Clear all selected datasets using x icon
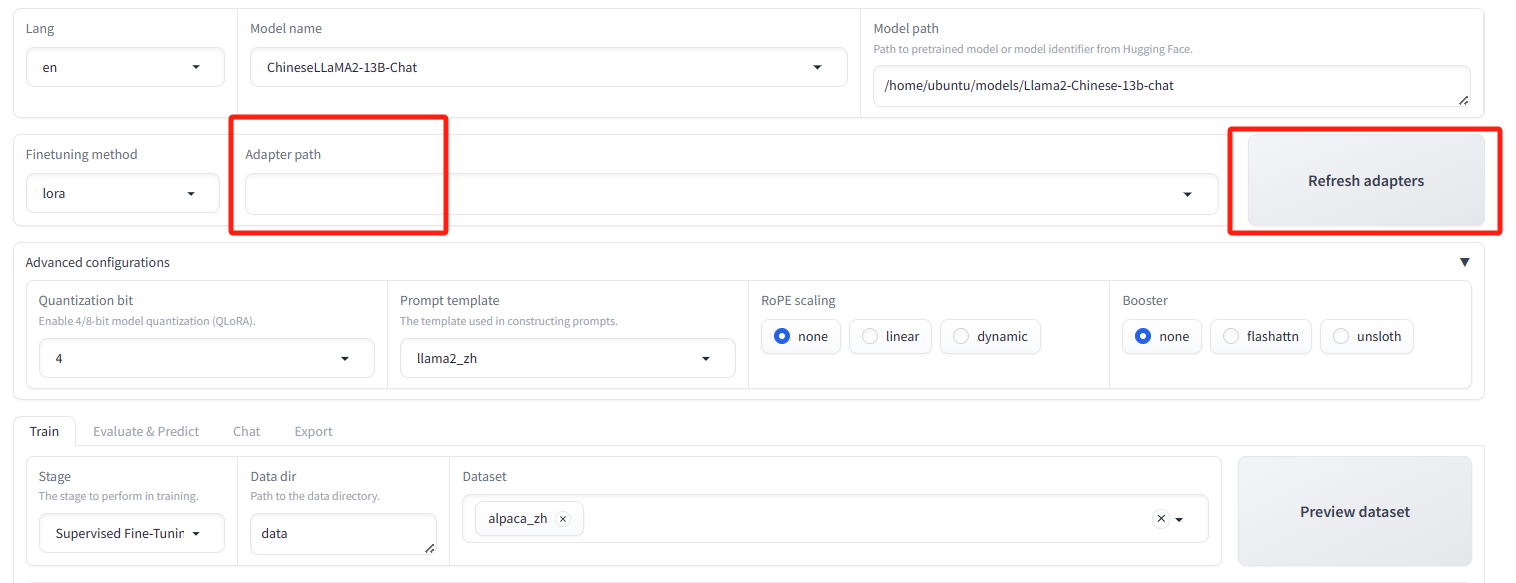1516x583 pixels. (1160, 518)
